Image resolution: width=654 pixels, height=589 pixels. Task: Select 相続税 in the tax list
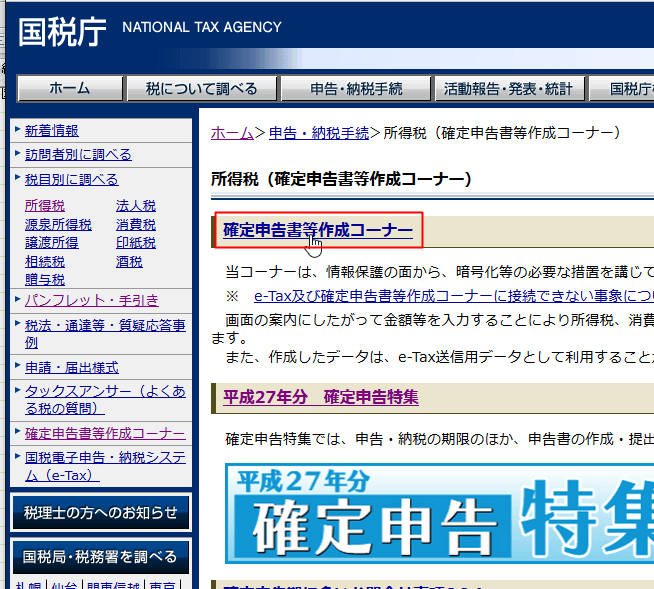[45, 262]
